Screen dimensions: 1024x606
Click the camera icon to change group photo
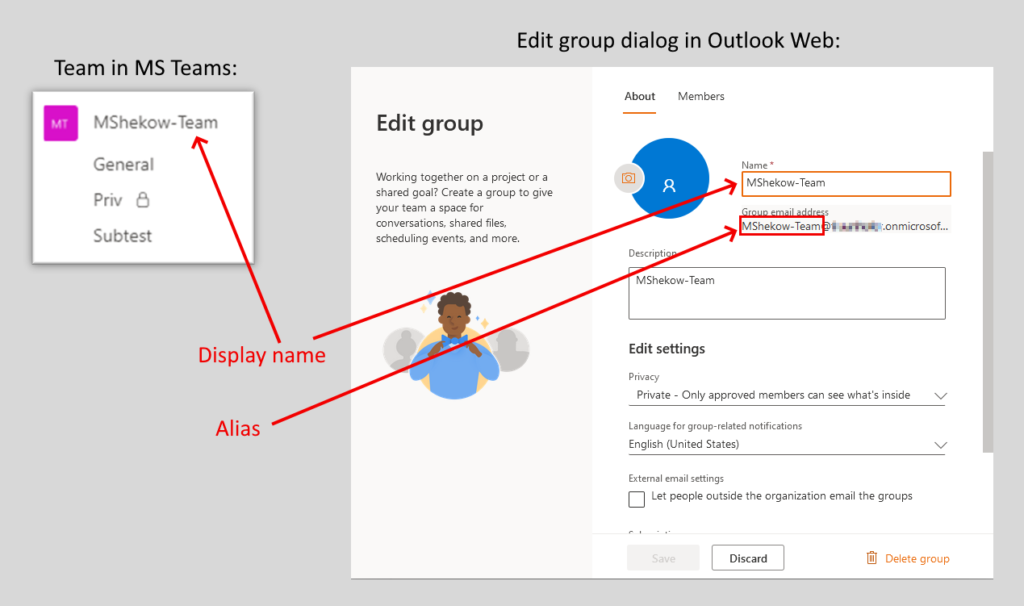pyautogui.click(x=628, y=178)
